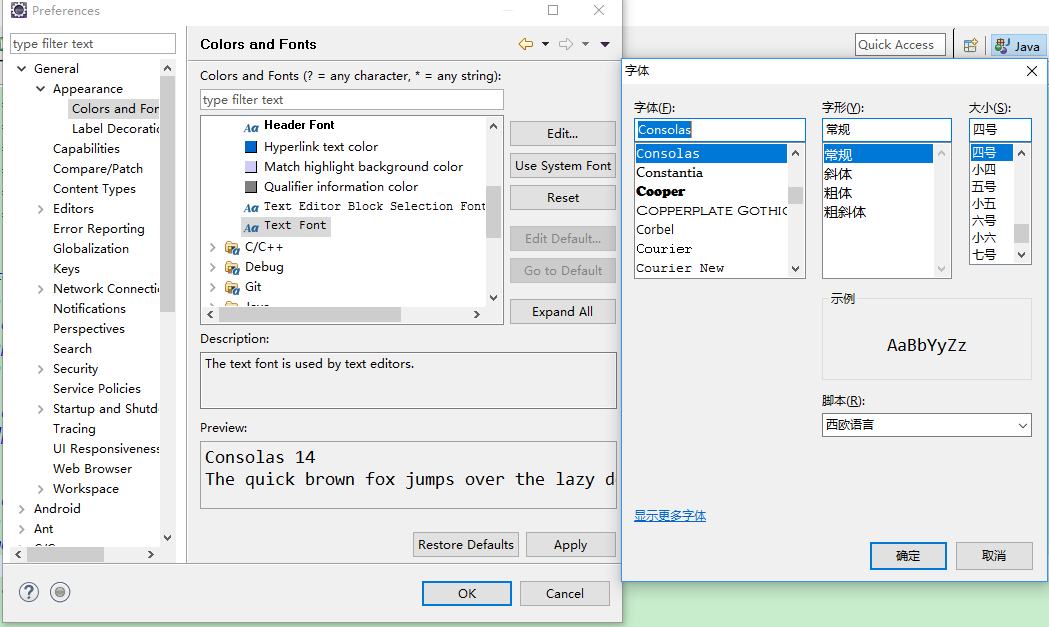Click the Debug folder icon
The width and height of the screenshot is (1049, 627).
pos(232,268)
